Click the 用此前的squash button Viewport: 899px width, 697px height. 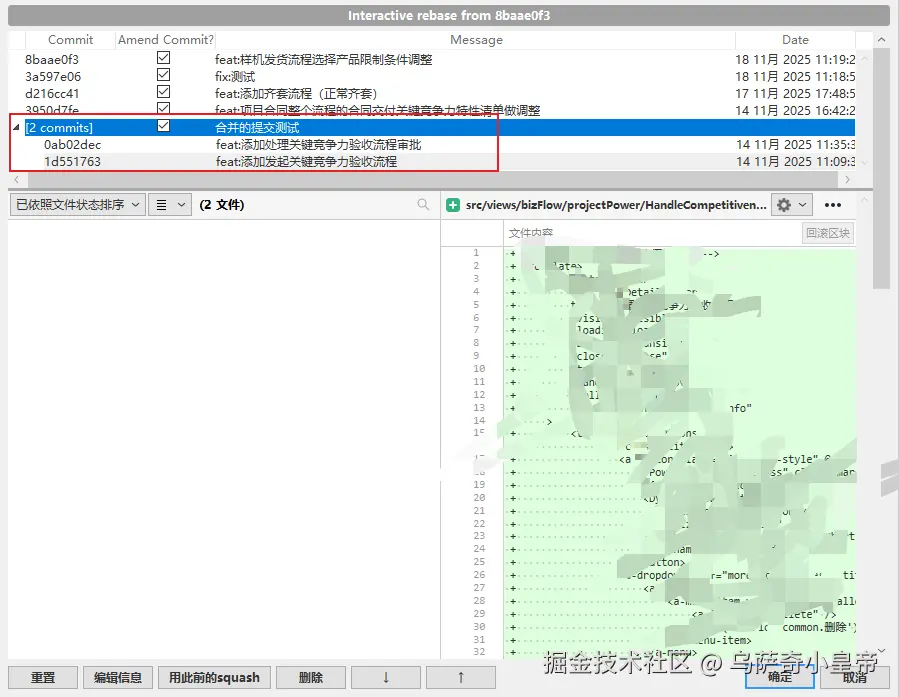click(214, 677)
